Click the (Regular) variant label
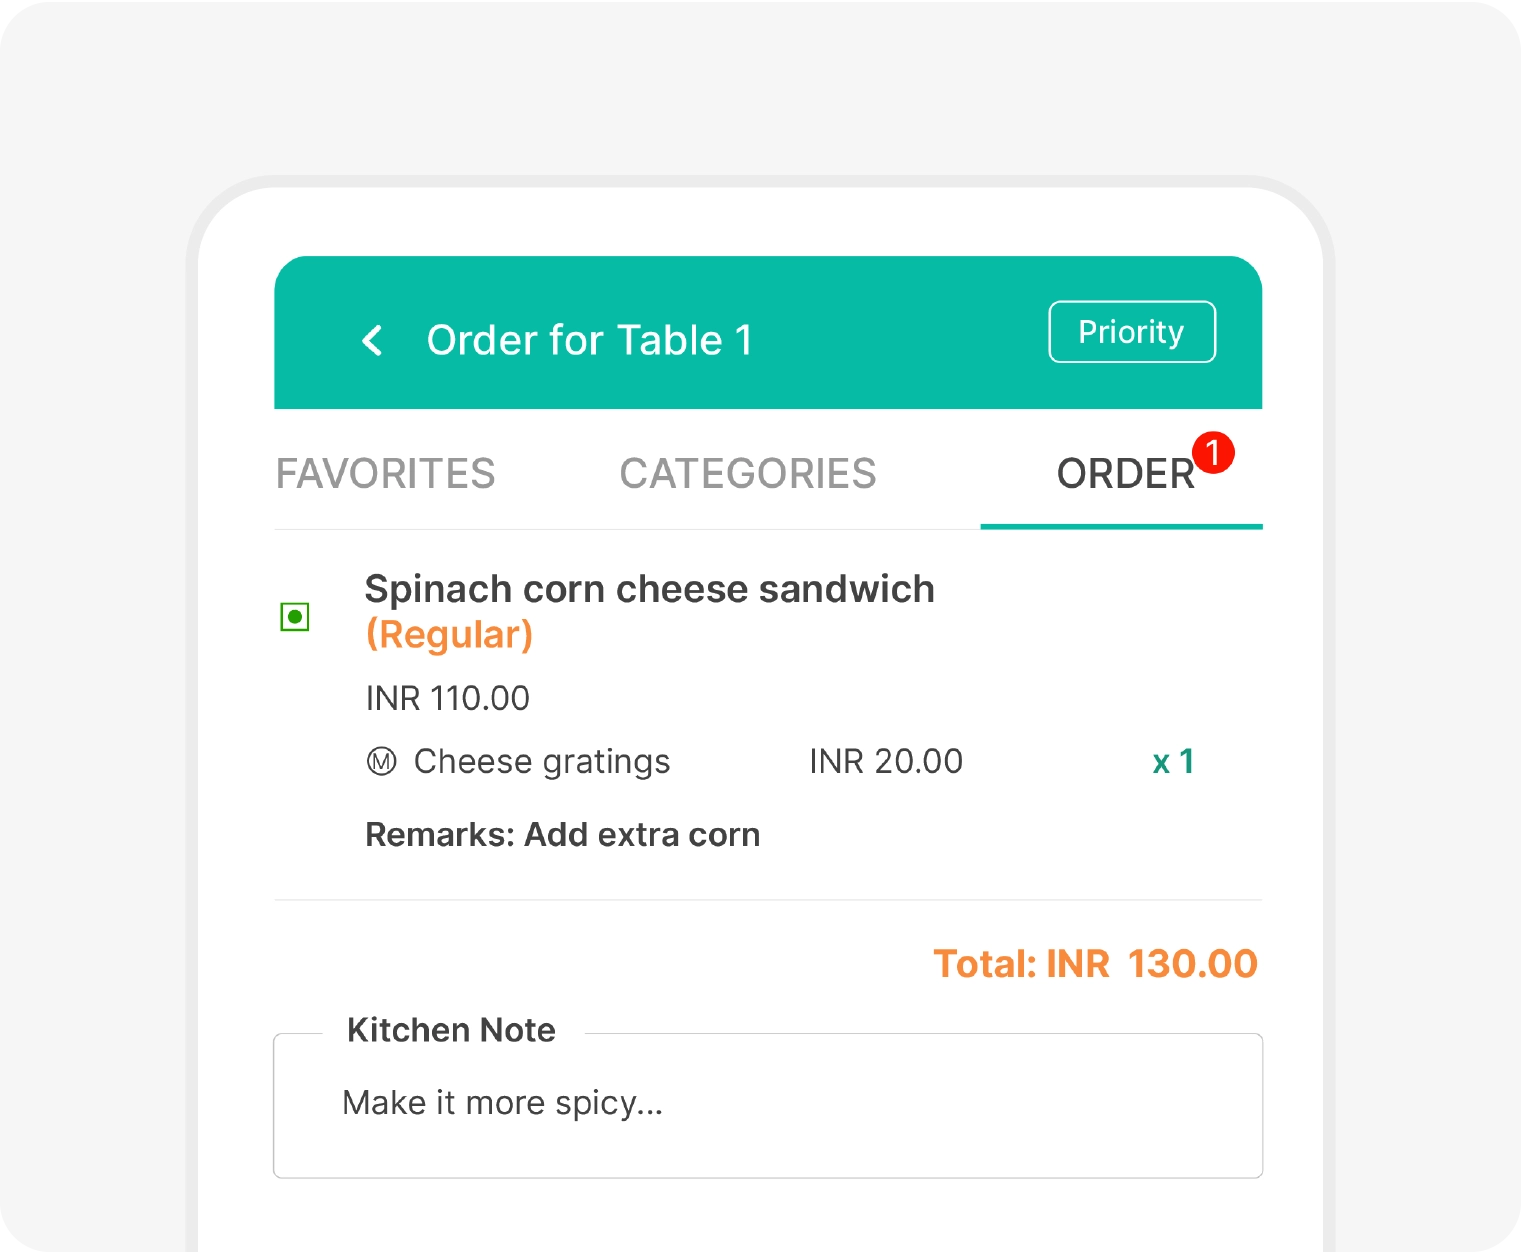This screenshot has height=1254, width=1521. [x=450, y=634]
